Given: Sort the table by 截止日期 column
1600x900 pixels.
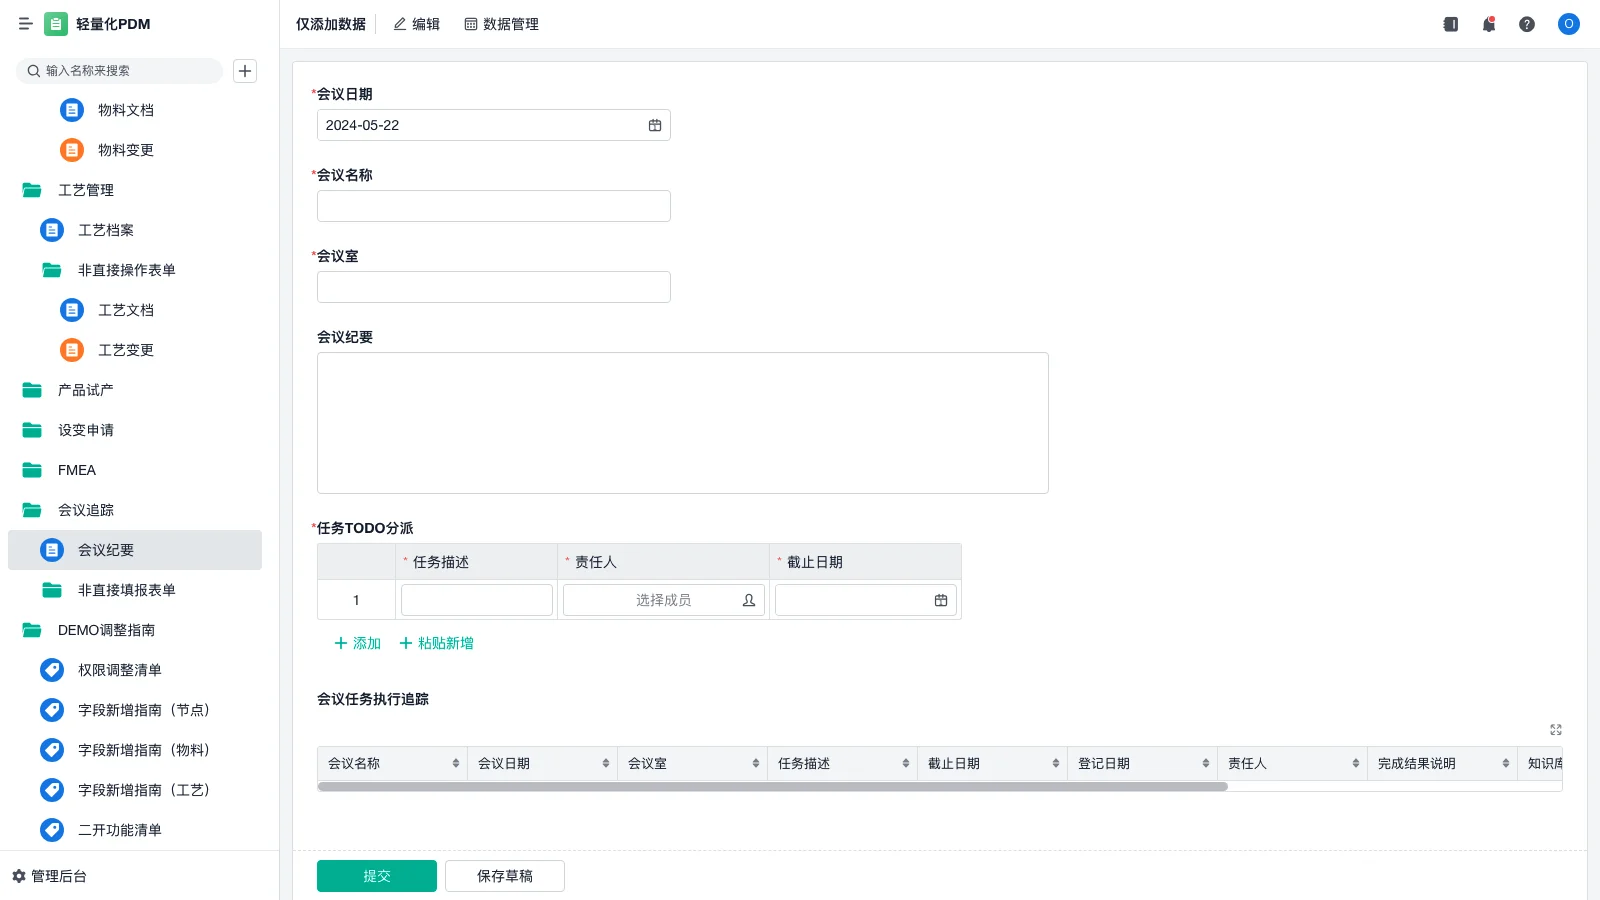Looking at the screenshot, I should [x=1056, y=763].
